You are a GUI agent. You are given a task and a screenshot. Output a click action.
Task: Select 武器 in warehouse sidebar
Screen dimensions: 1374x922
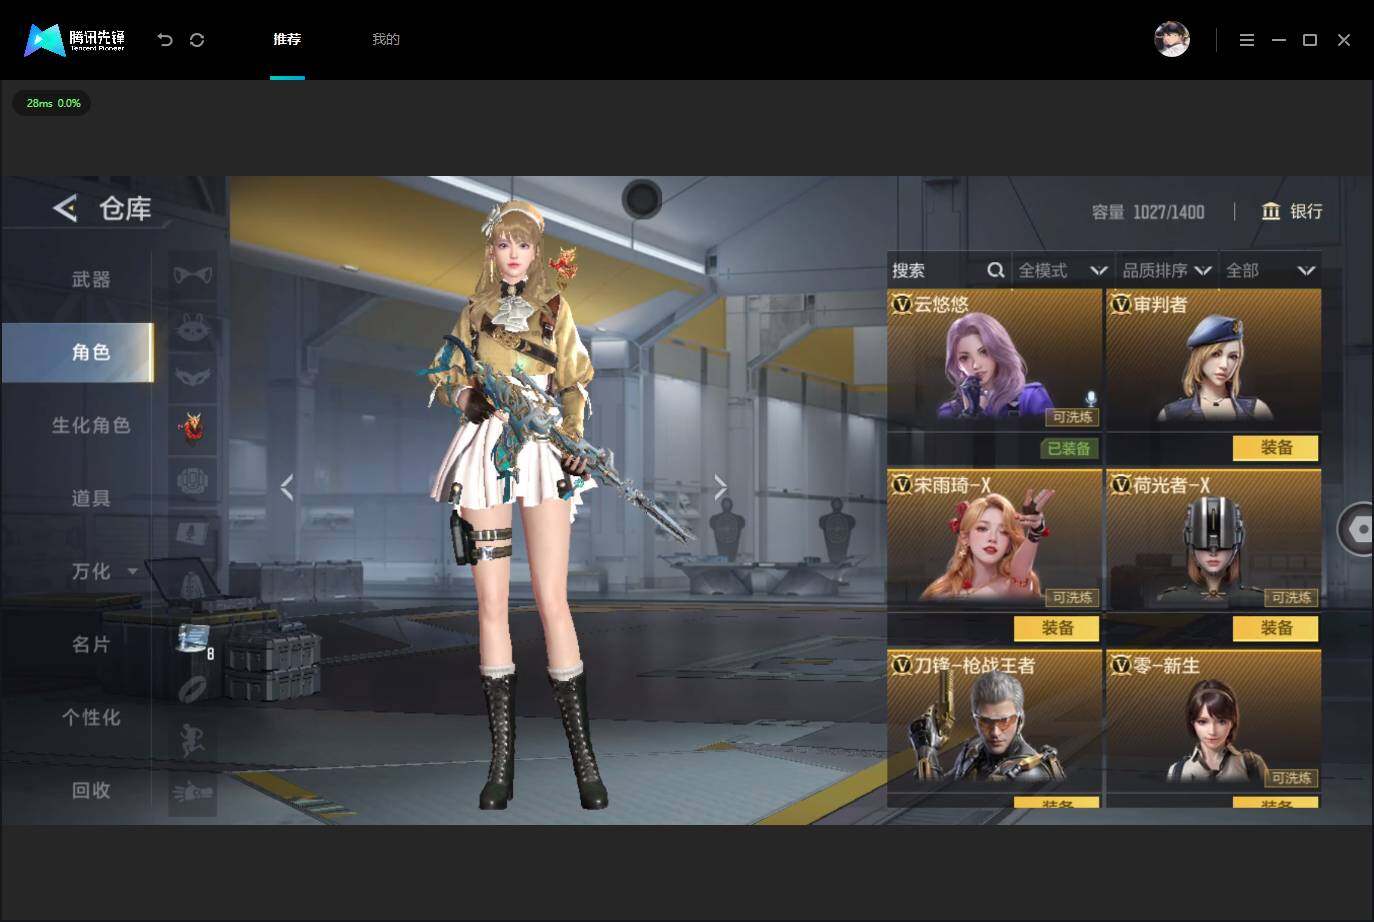[91, 279]
